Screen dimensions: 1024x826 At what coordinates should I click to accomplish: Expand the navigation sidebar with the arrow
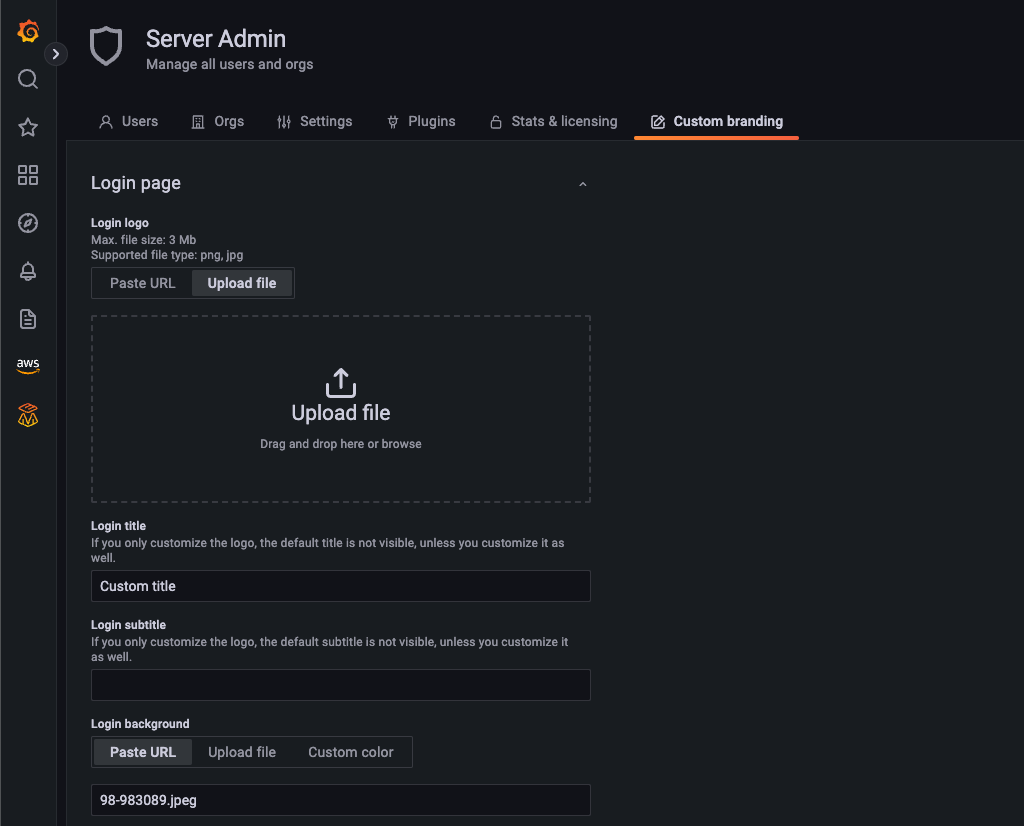[55, 54]
